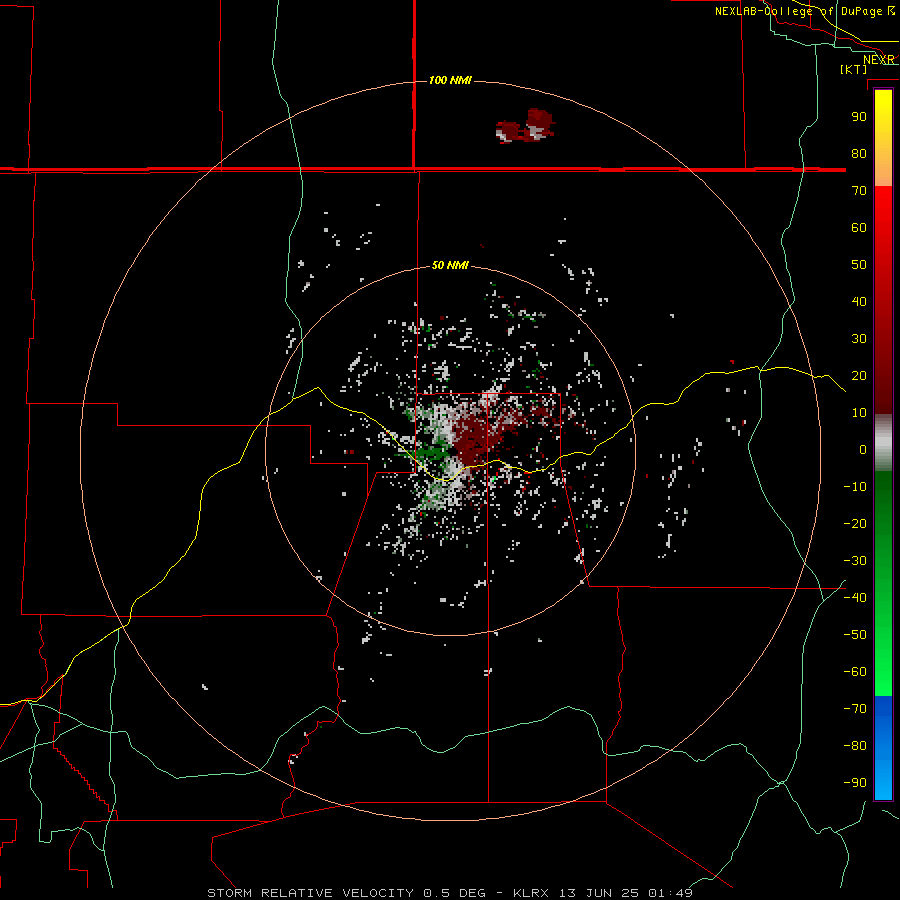The width and height of the screenshot is (900, 900).
Task: Click the 70 value on the color scale
Action: point(859,191)
